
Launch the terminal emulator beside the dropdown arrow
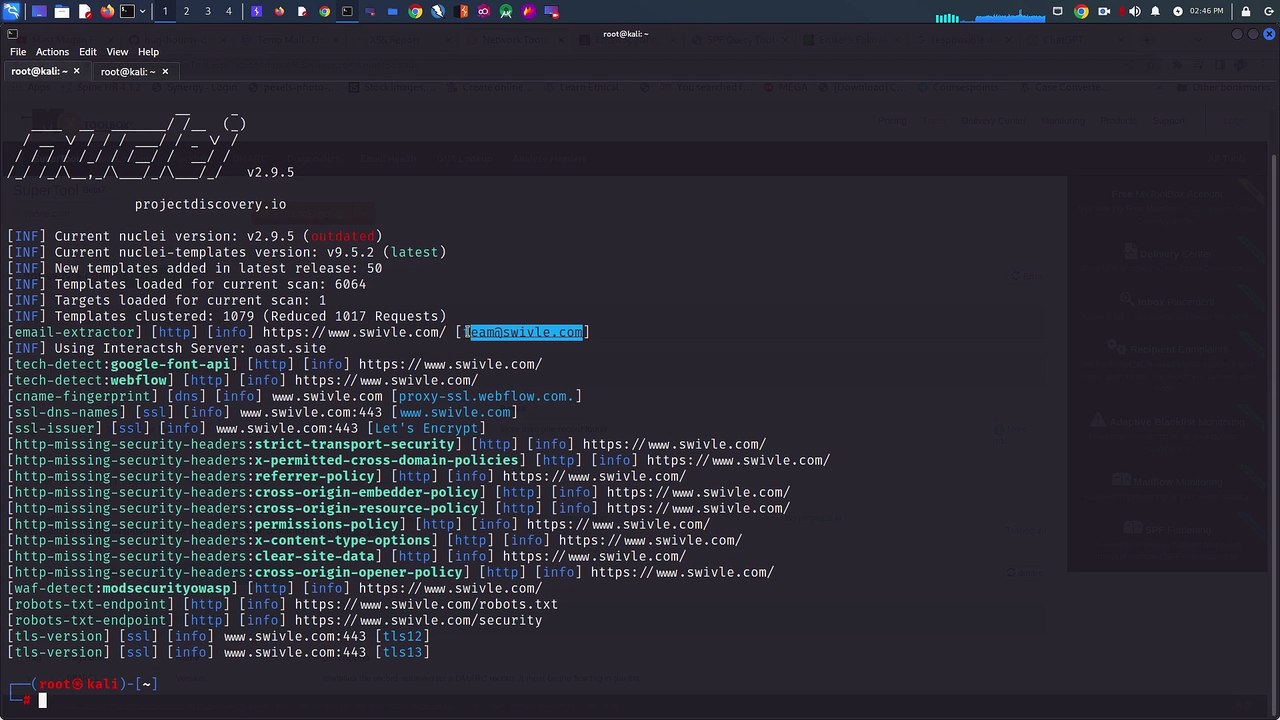pos(127,12)
